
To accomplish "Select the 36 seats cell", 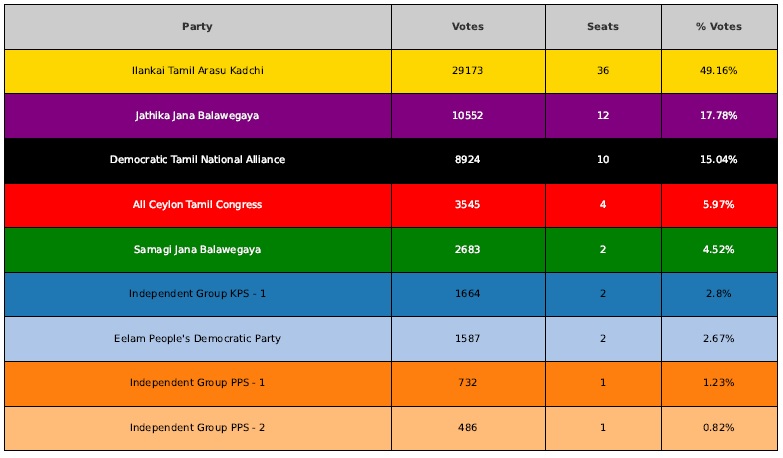I will (603, 71).
